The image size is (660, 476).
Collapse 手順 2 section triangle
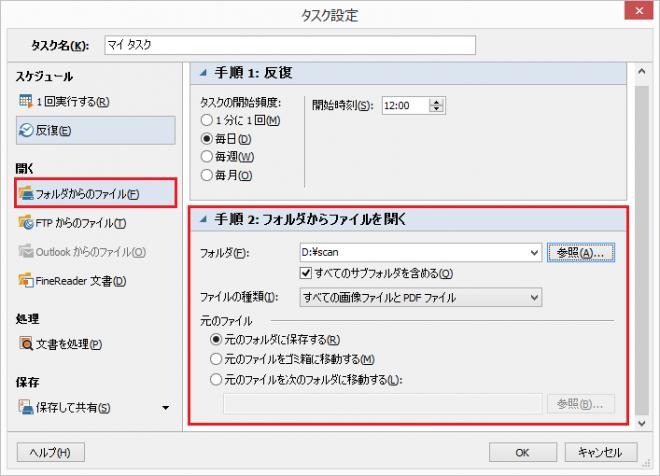(x=204, y=219)
